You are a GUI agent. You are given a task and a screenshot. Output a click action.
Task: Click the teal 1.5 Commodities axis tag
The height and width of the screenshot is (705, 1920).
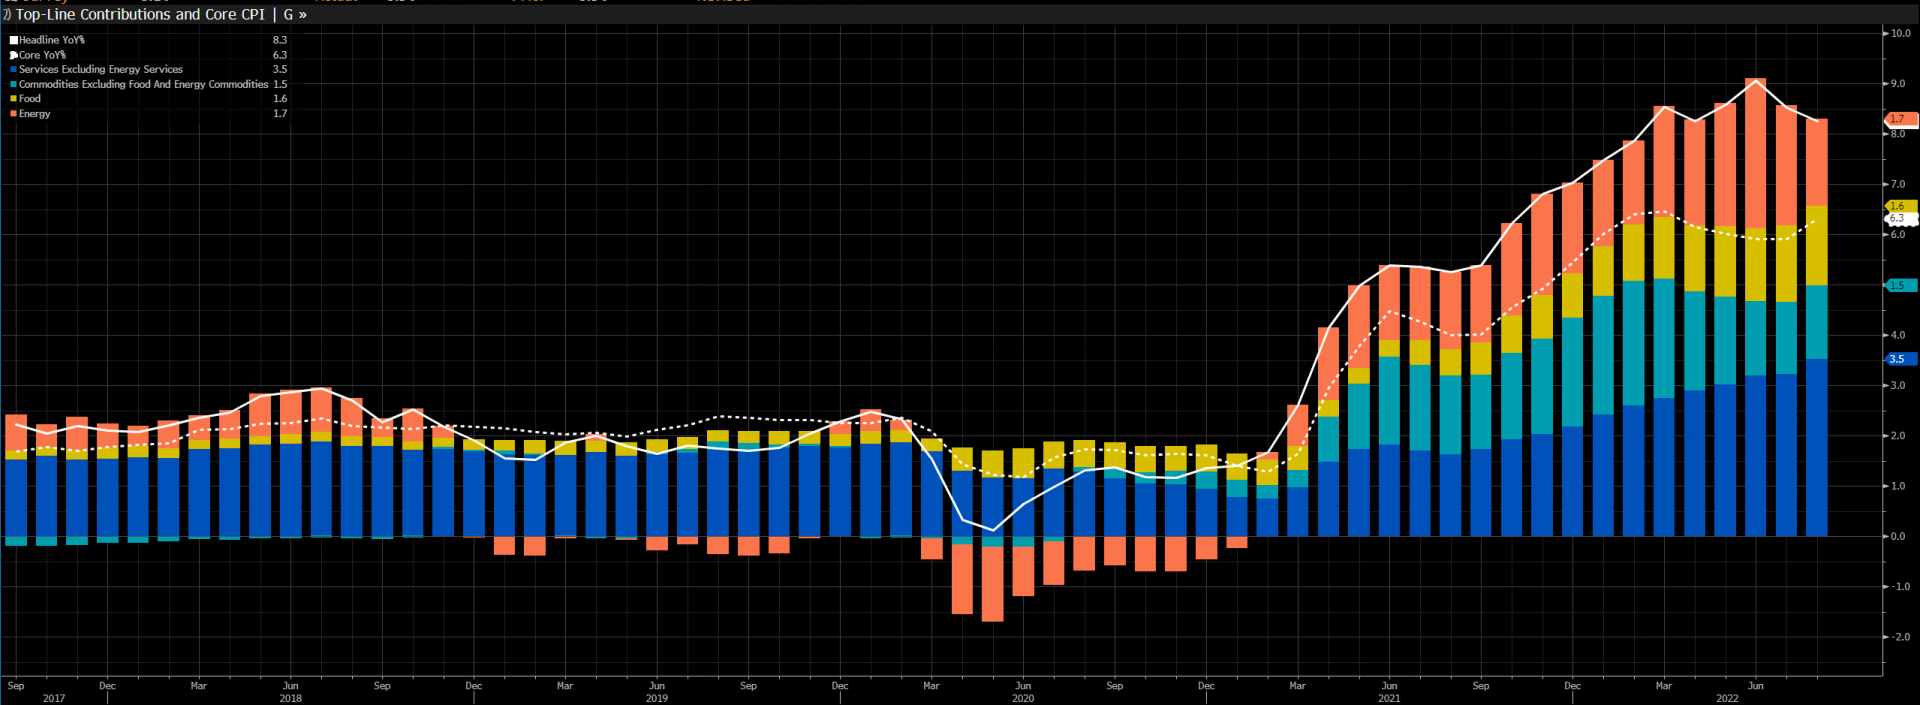(1898, 285)
